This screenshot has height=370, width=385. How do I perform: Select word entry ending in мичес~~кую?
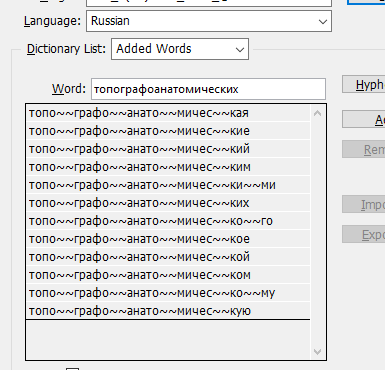pyautogui.click(x=168, y=311)
